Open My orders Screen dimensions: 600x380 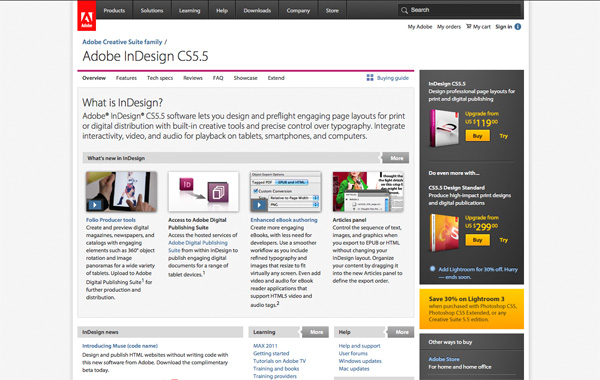tap(449, 27)
